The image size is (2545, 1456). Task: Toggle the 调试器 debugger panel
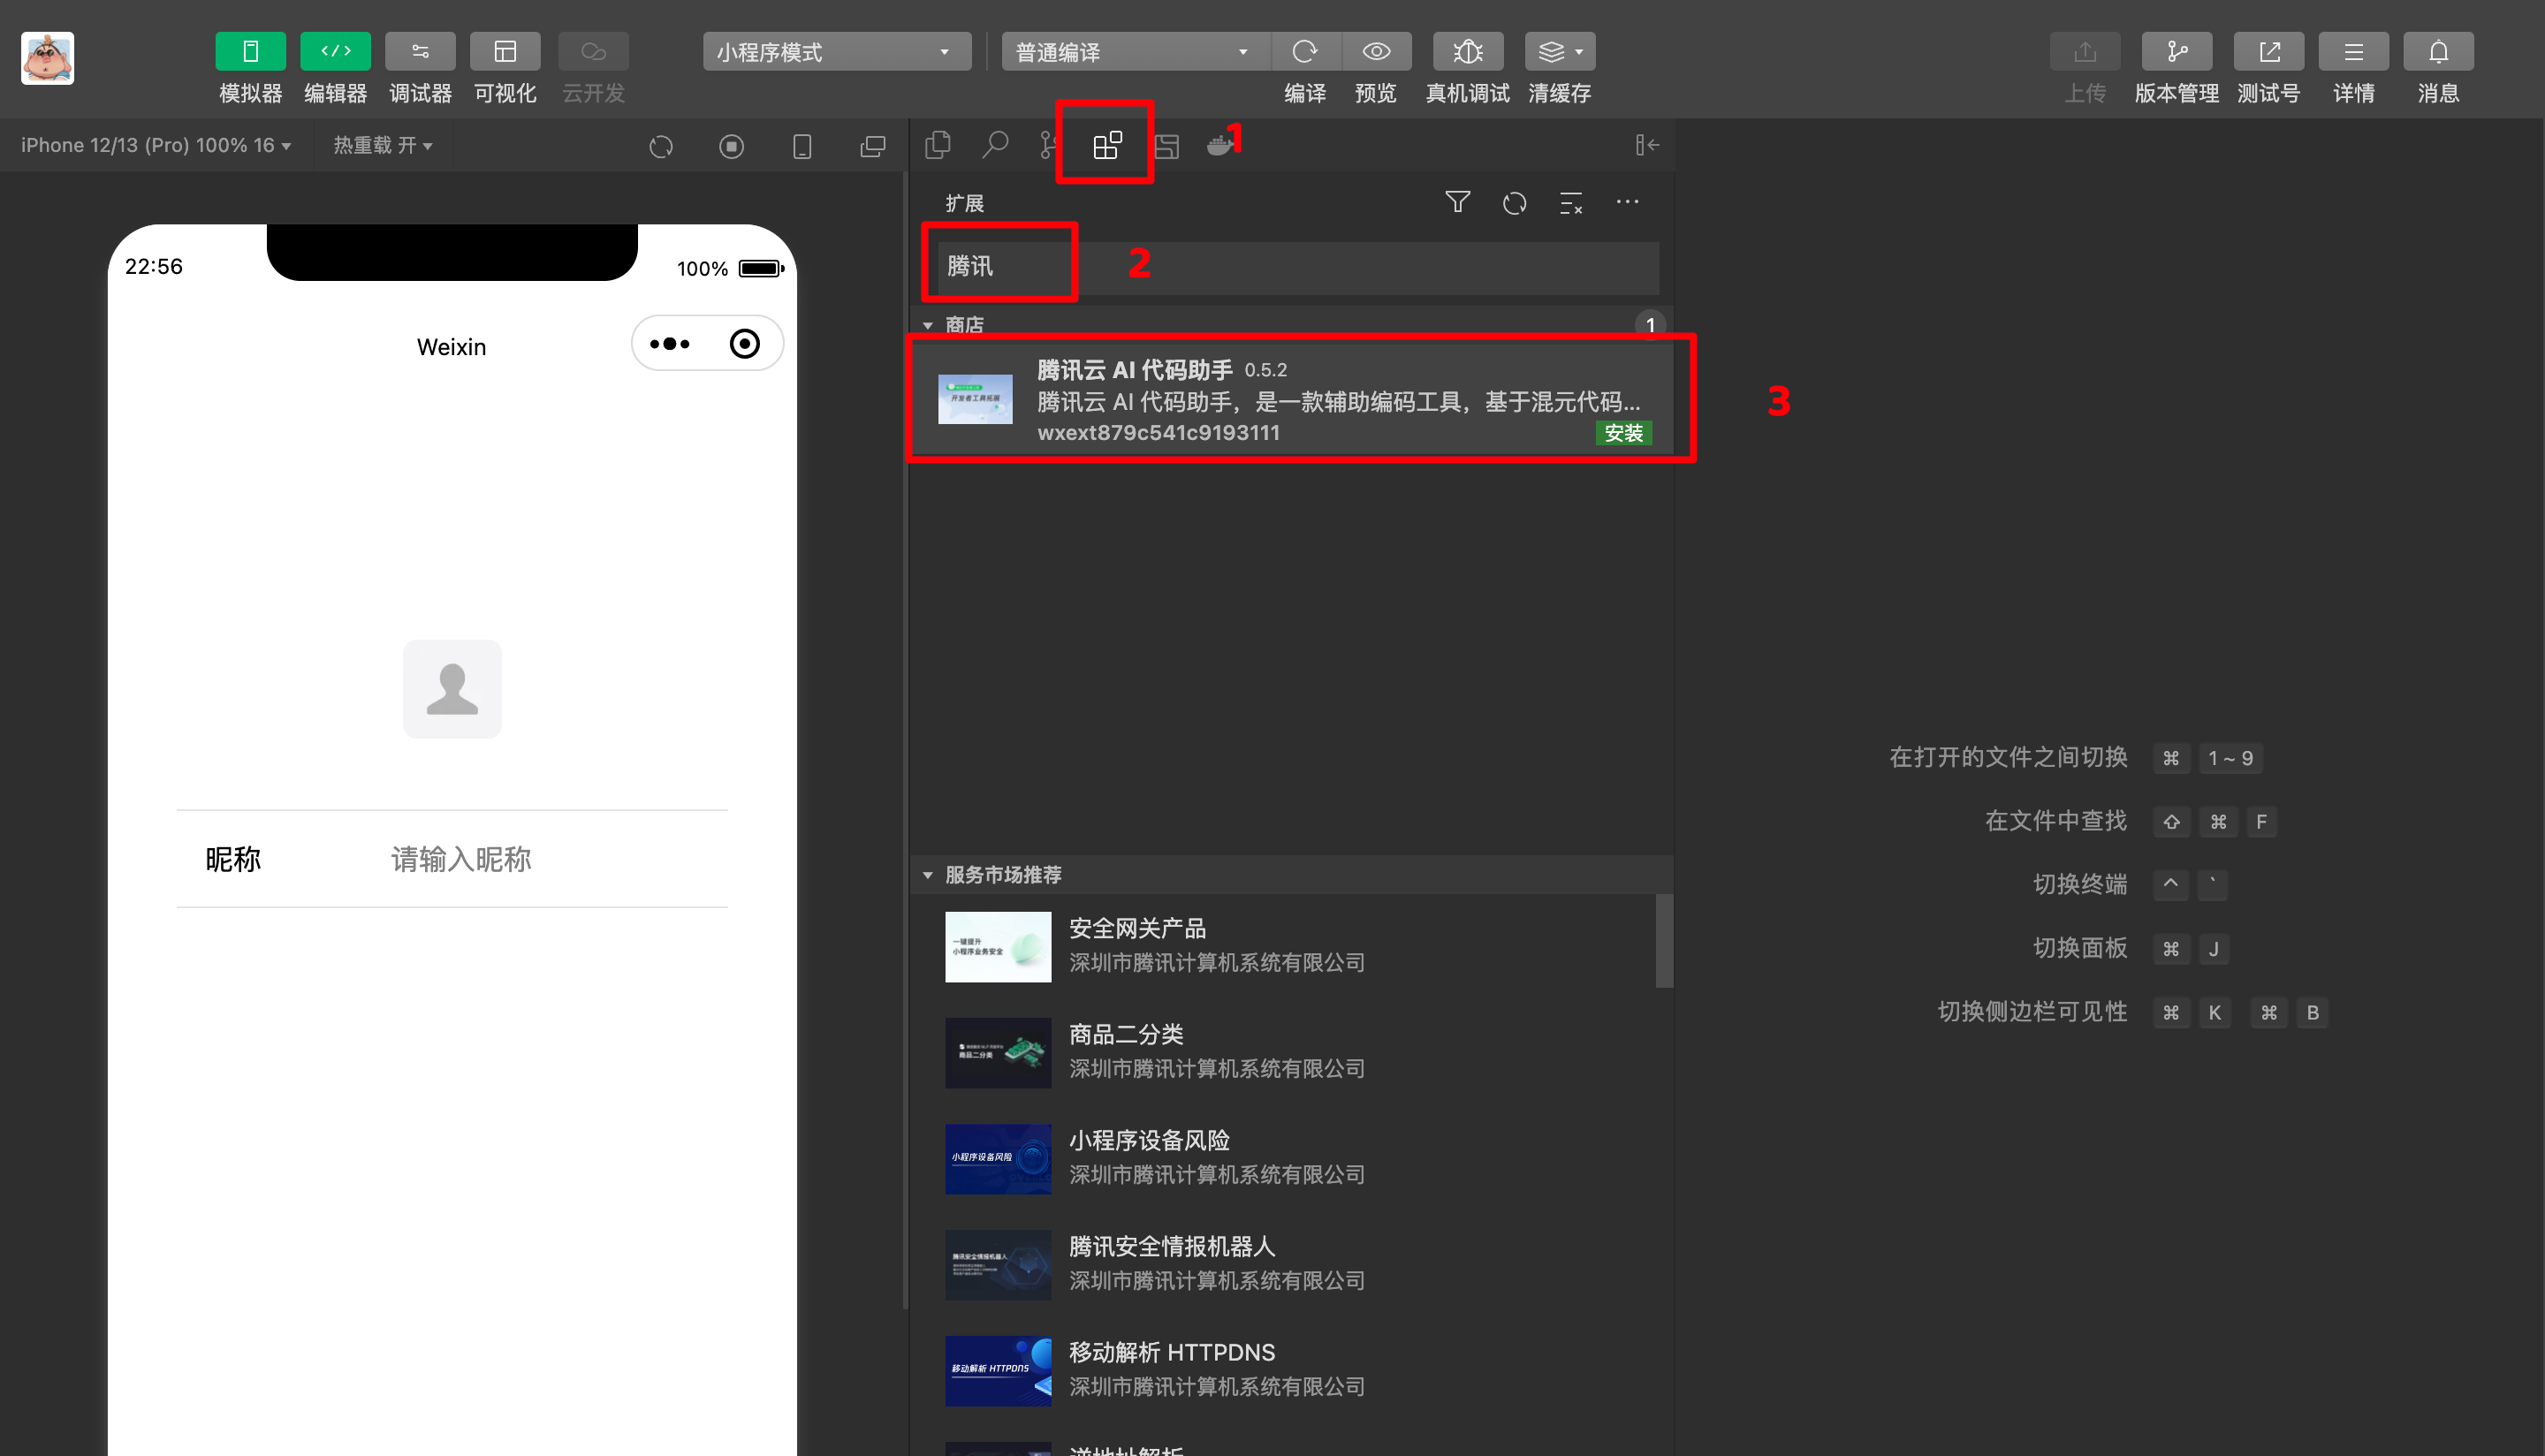point(420,52)
